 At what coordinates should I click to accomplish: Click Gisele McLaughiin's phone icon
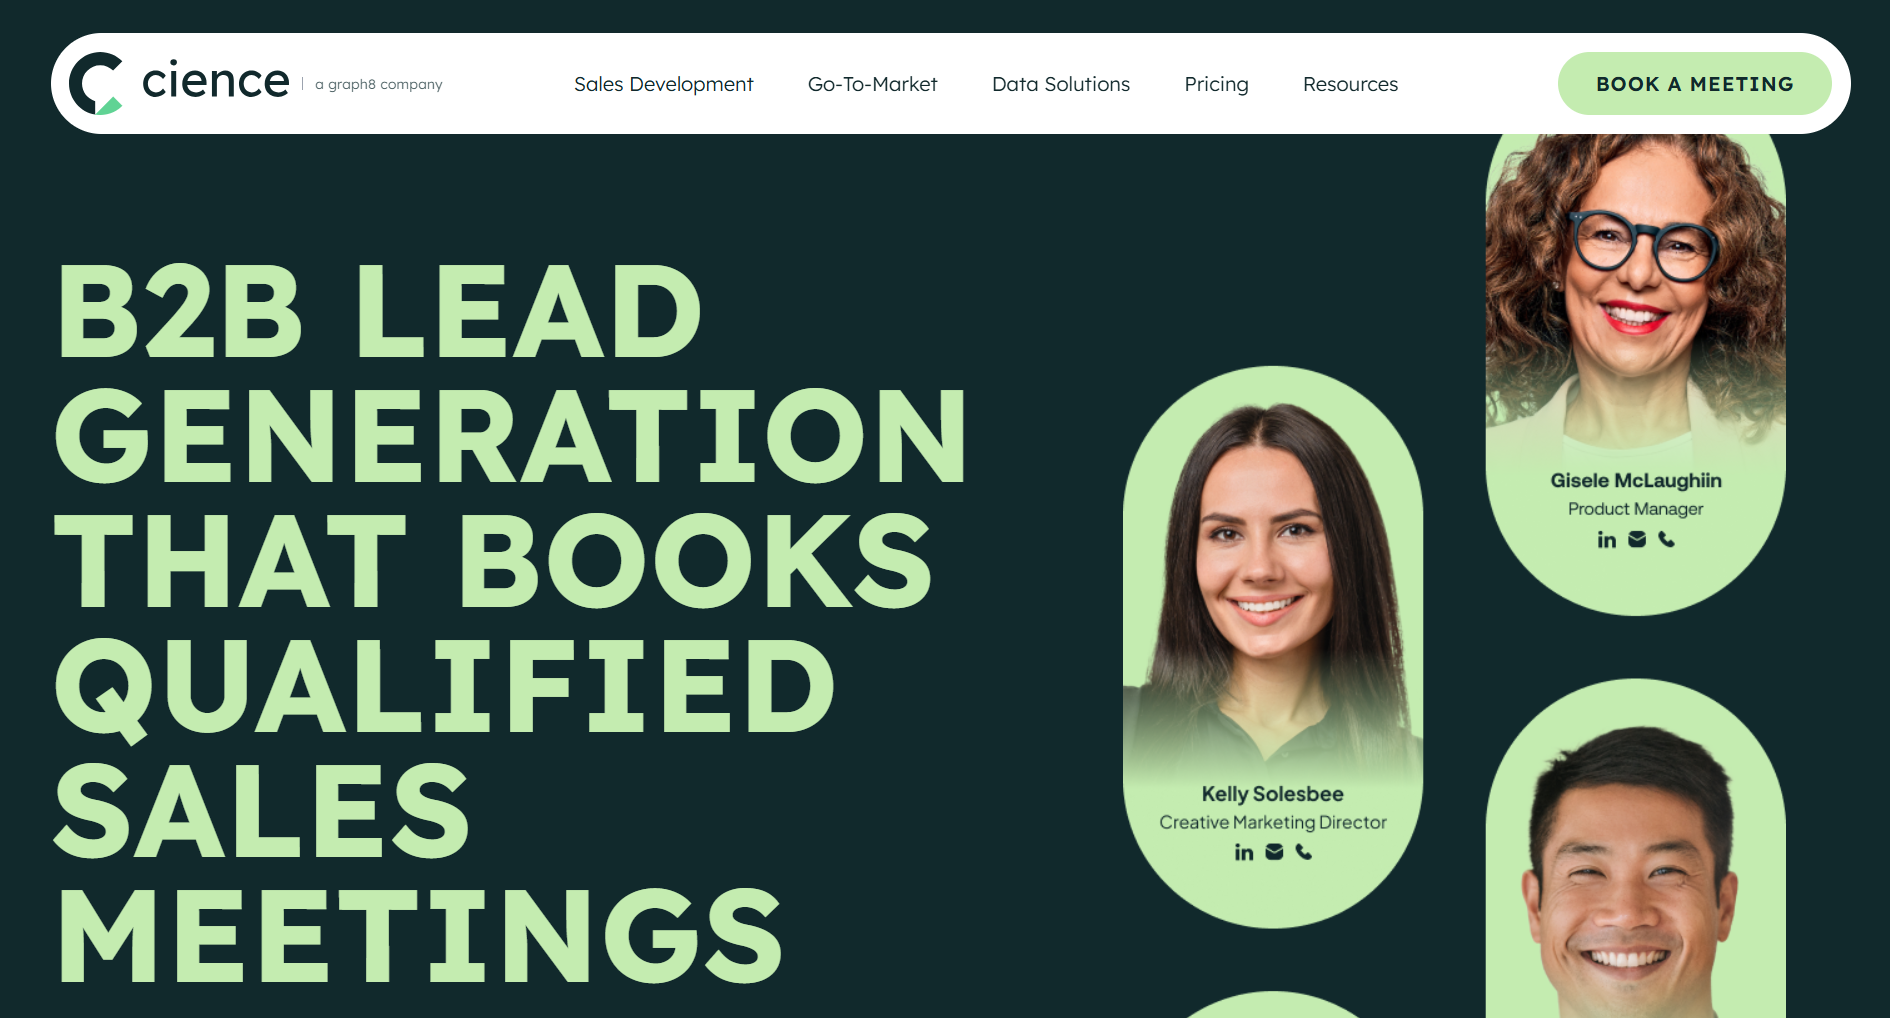coord(1666,539)
